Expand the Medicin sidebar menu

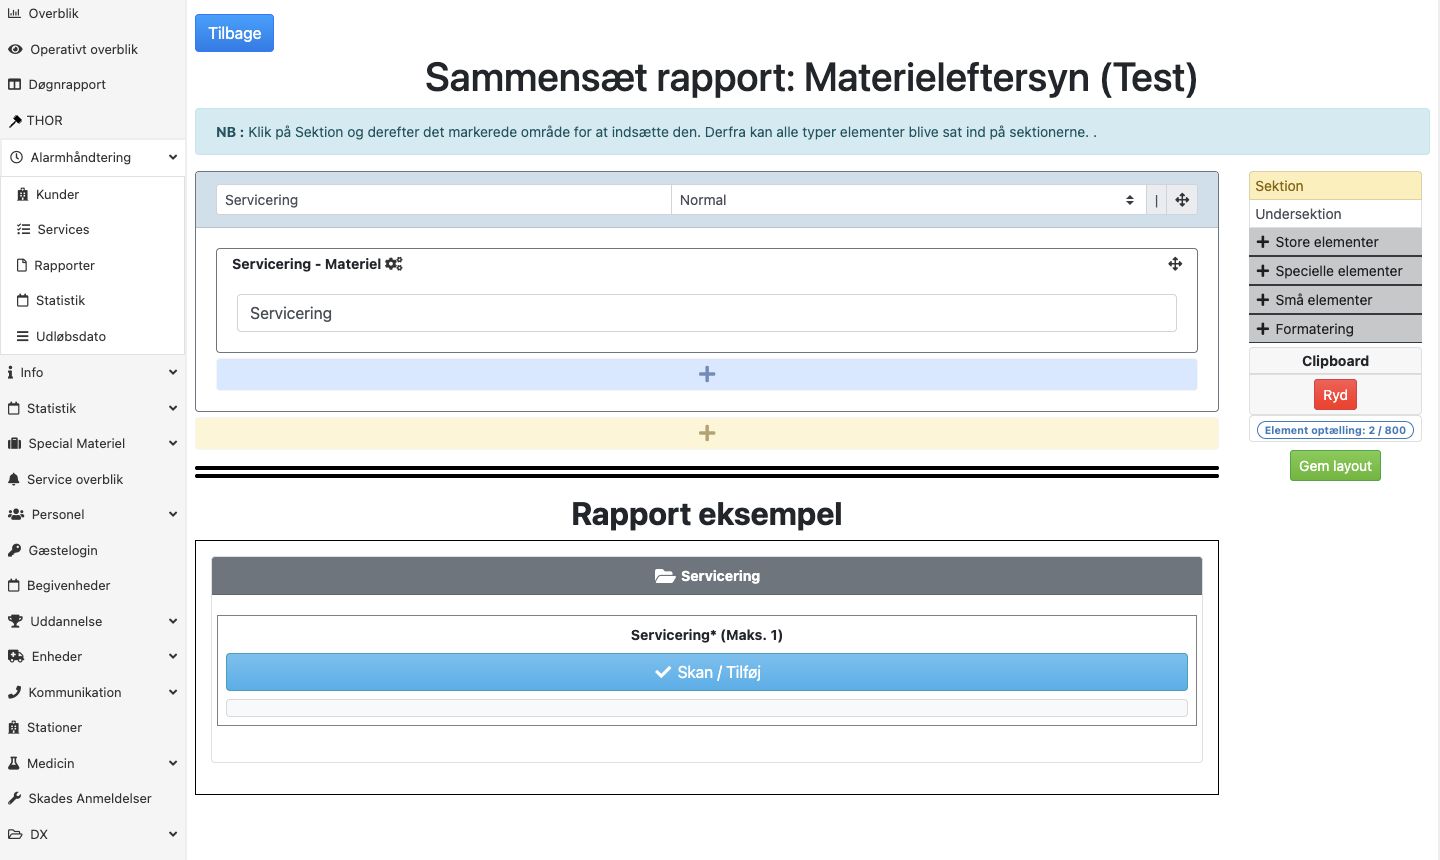[x=92, y=764]
